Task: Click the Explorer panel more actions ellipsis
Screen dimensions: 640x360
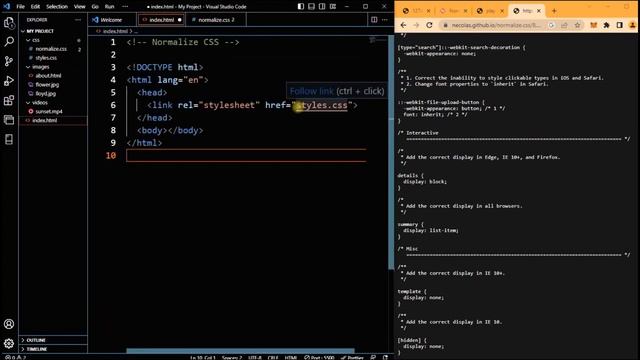Action: [78, 20]
